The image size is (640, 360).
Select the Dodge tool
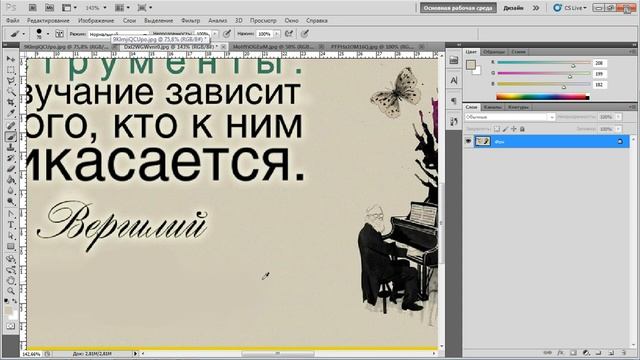point(11,202)
